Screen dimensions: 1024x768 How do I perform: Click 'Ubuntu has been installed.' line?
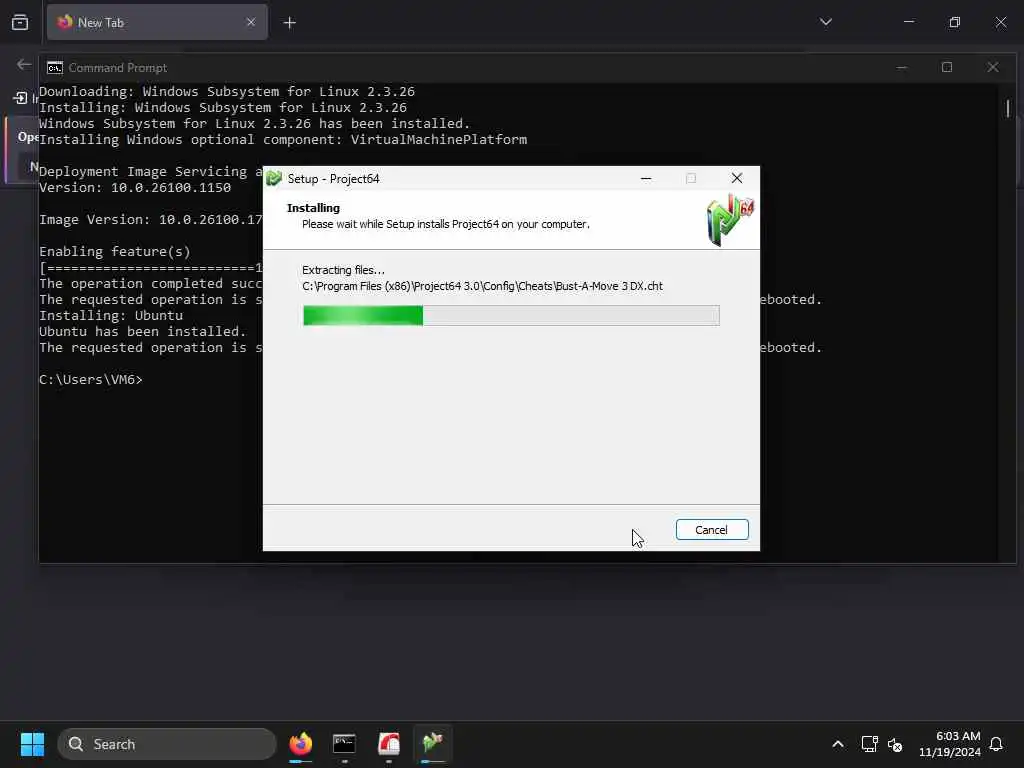point(142,331)
